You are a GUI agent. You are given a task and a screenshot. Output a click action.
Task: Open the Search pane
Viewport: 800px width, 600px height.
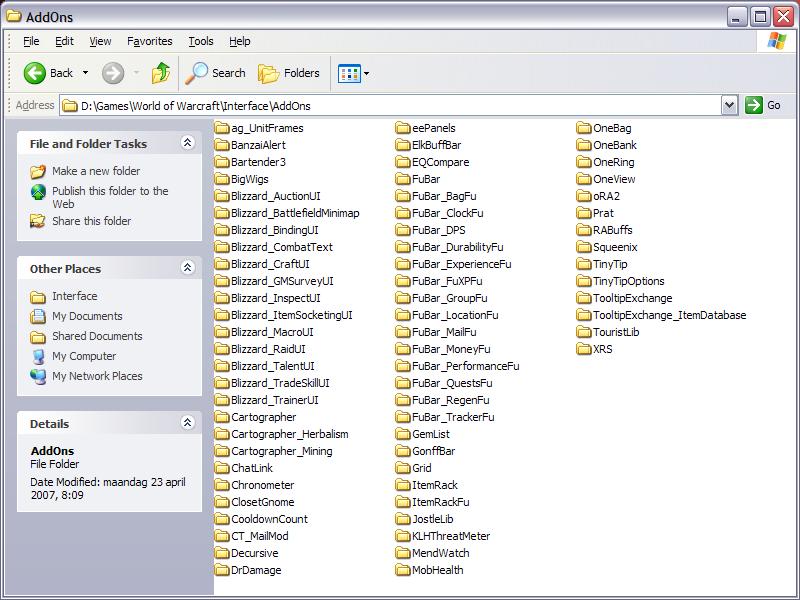216,73
